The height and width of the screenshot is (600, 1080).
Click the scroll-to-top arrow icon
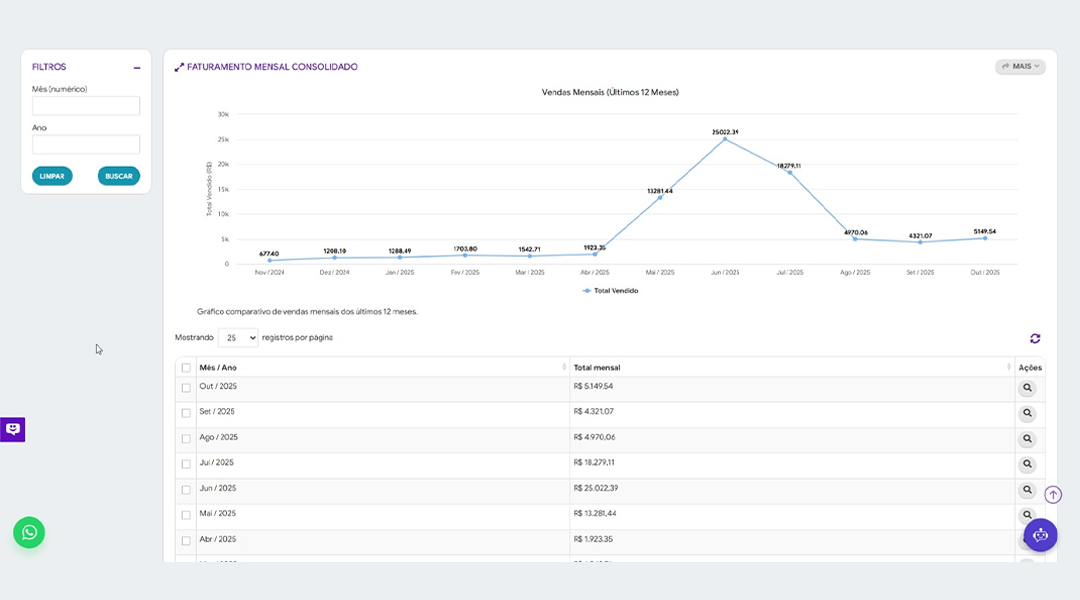coord(1053,495)
